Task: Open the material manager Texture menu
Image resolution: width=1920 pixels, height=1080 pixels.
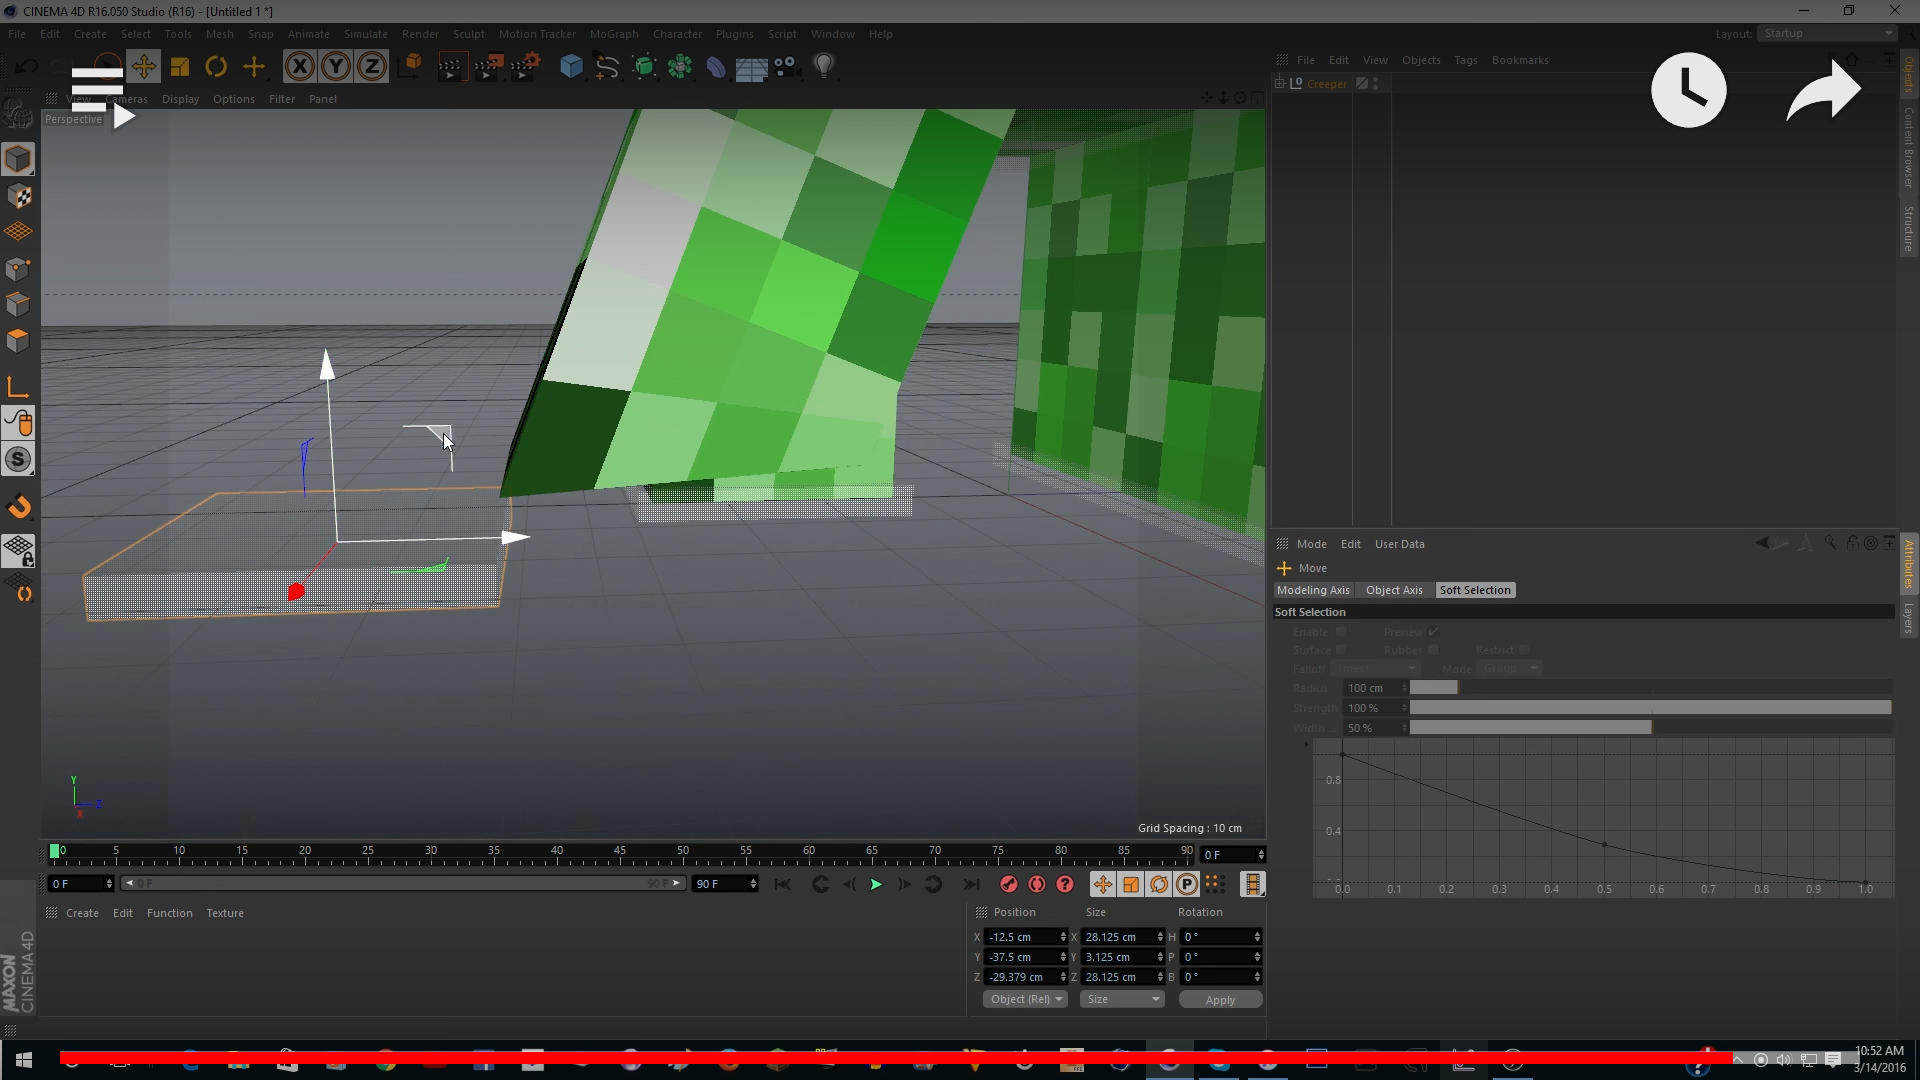Action: tap(225, 913)
